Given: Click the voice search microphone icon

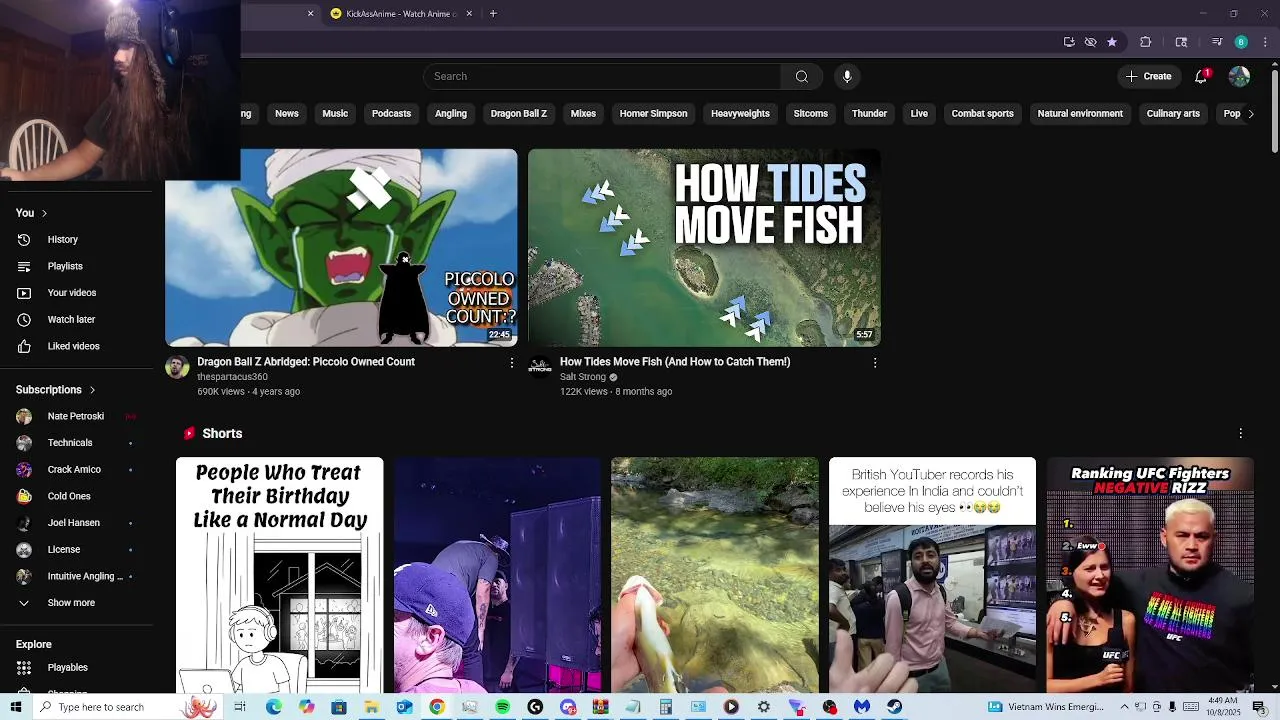Looking at the screenshot, I should (847, 76).
